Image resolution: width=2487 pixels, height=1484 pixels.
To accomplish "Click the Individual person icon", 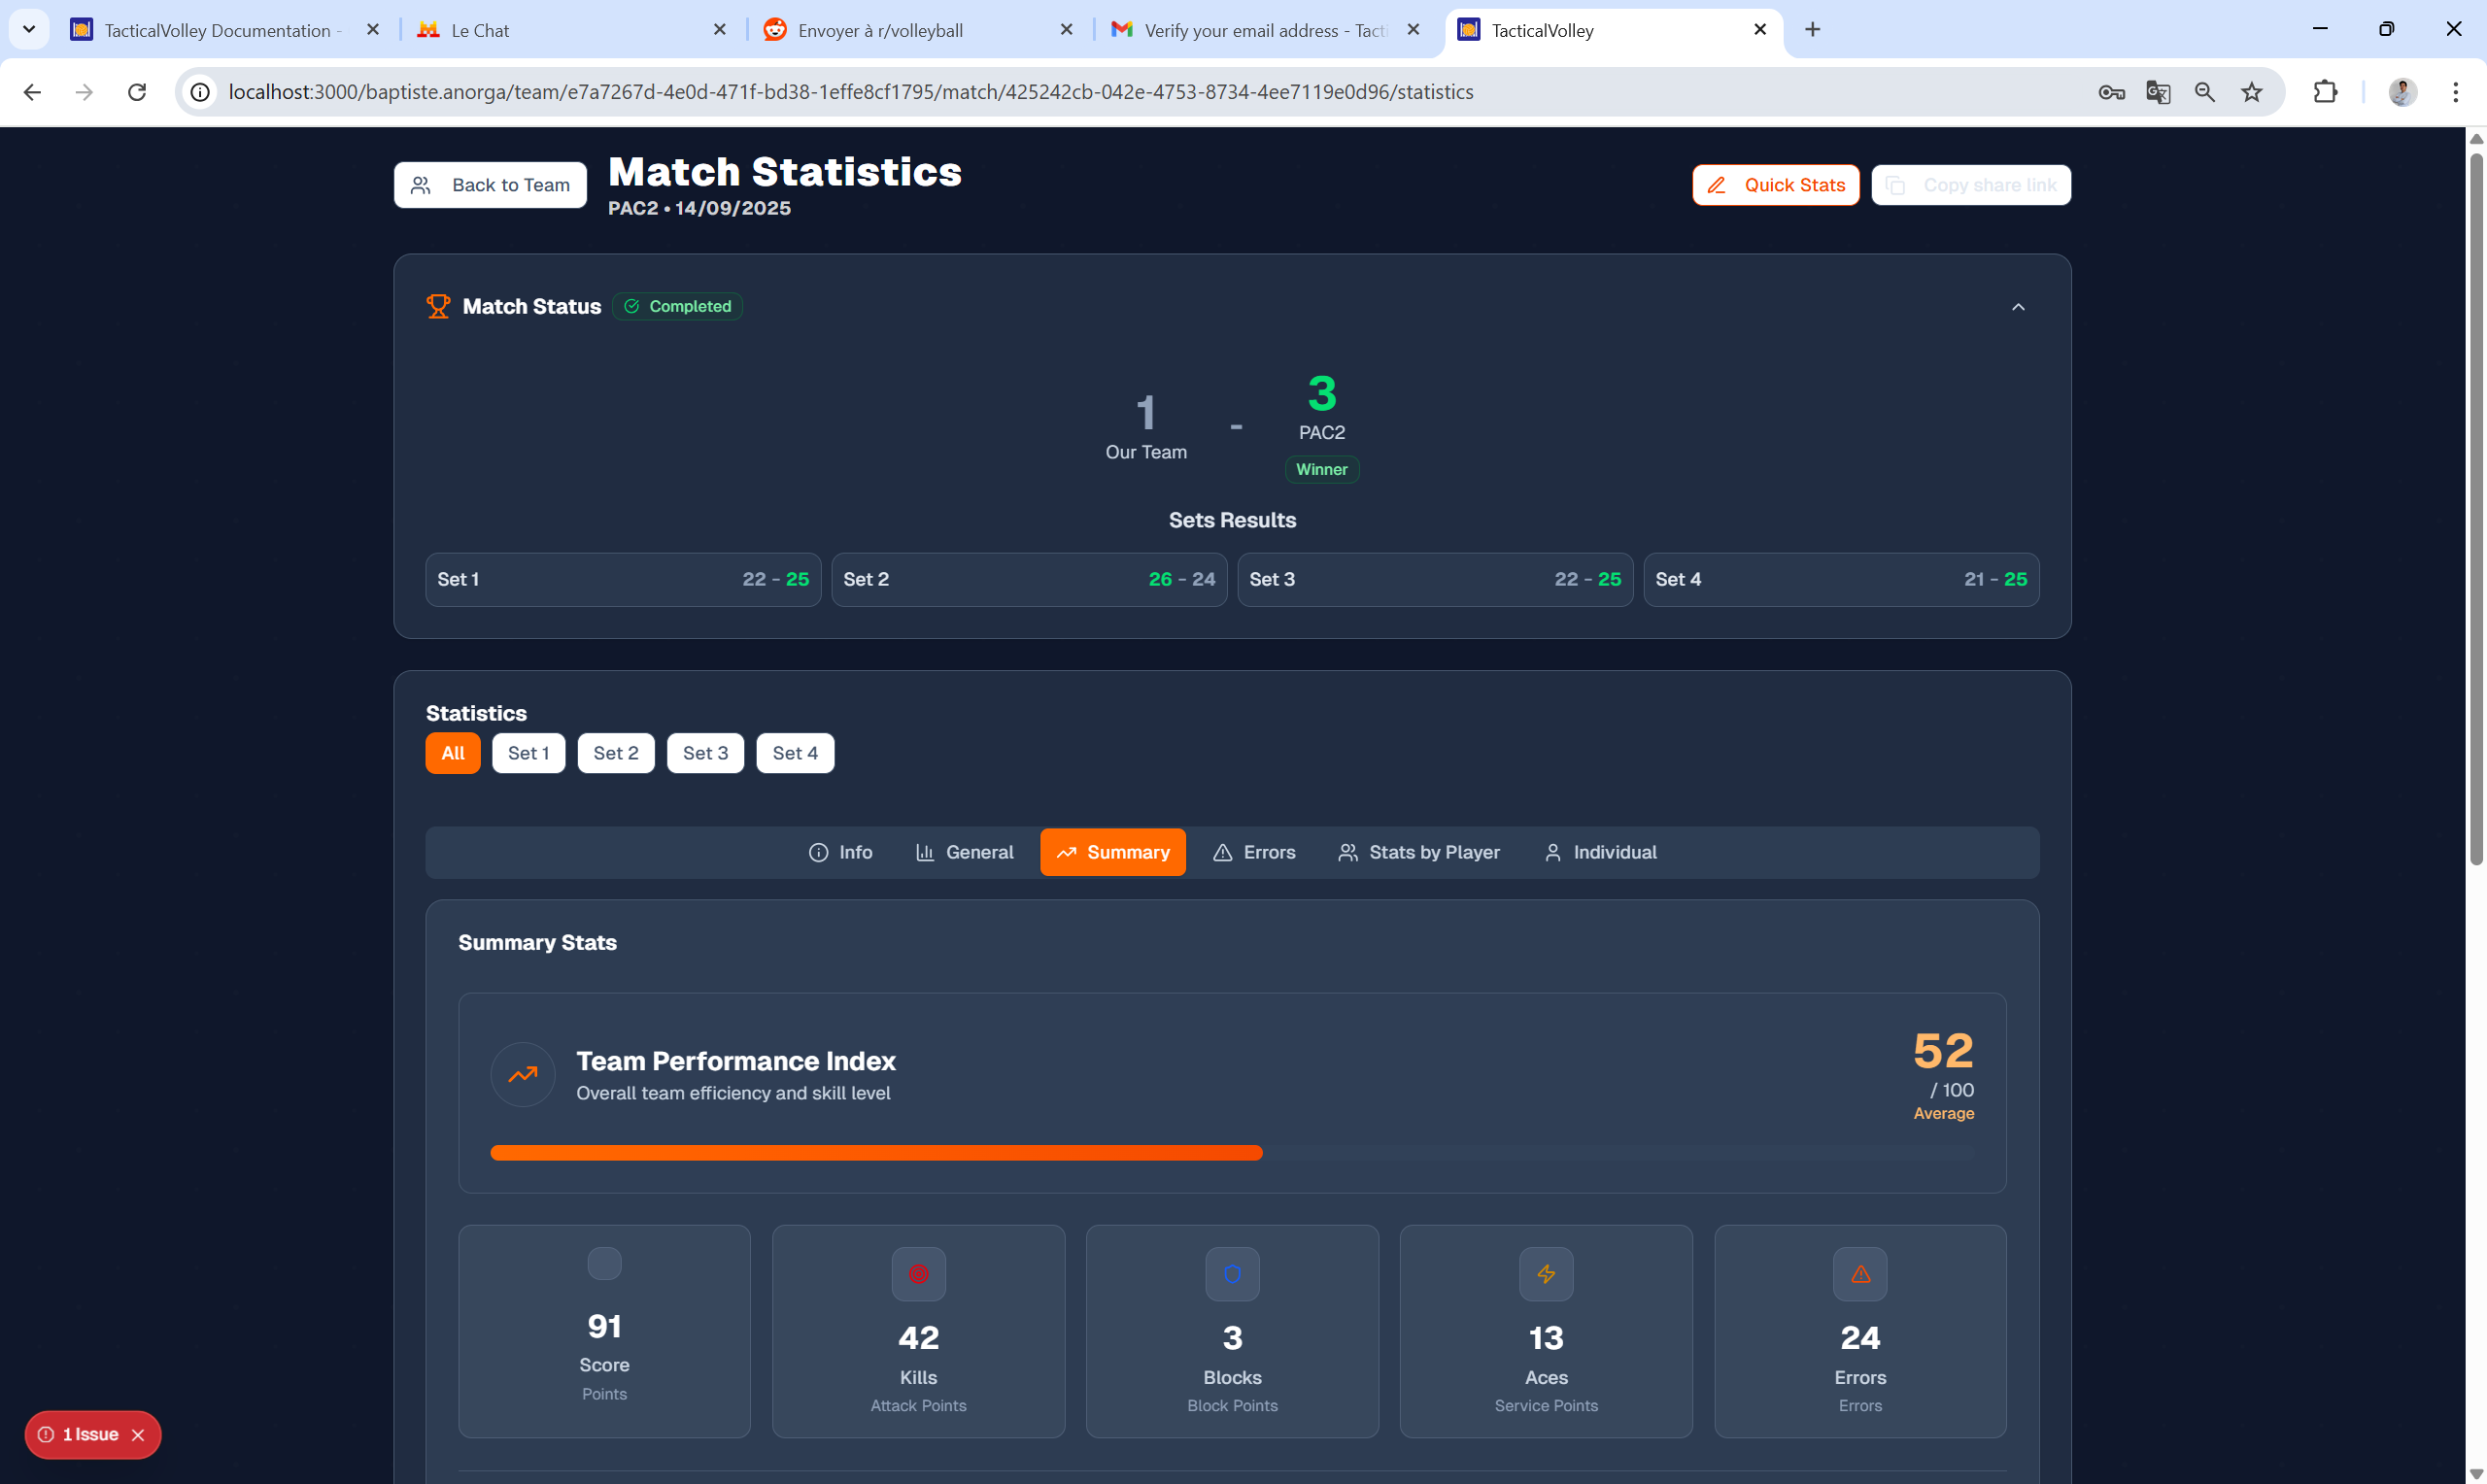I will coord(1552,852).
